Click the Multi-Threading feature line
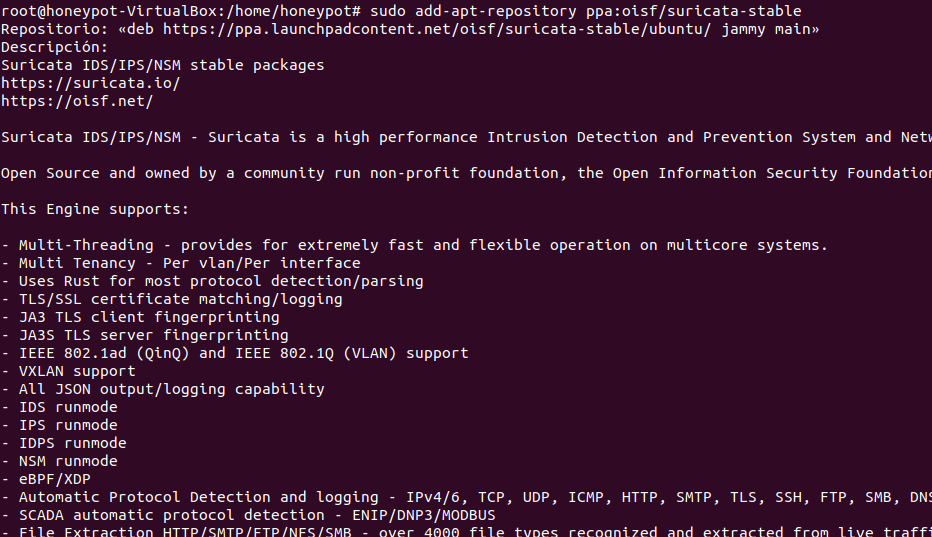Image resolution: width=932 pixels, height=537 pixels. pyautogui.click(x=414, y=245)
